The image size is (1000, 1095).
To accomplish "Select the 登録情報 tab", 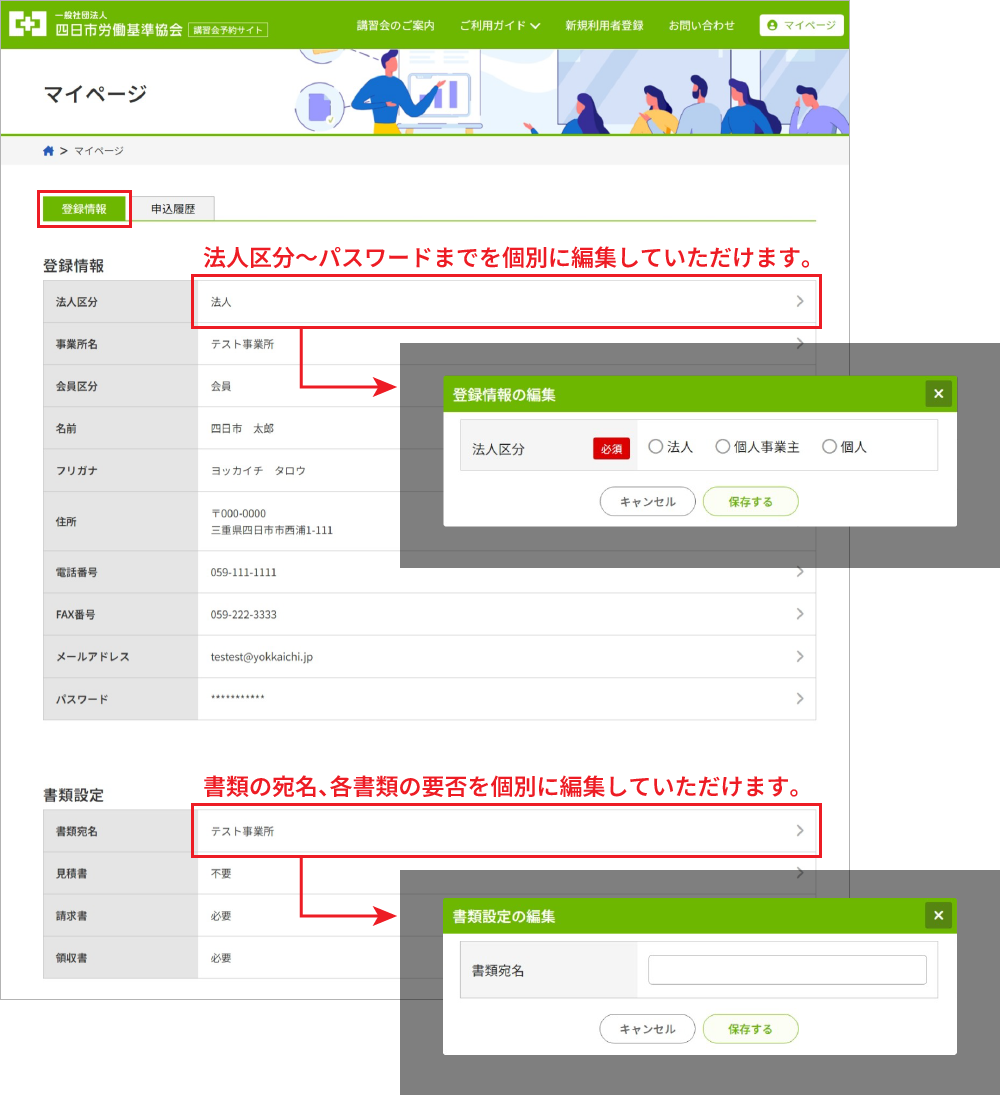I will (84, 209).
